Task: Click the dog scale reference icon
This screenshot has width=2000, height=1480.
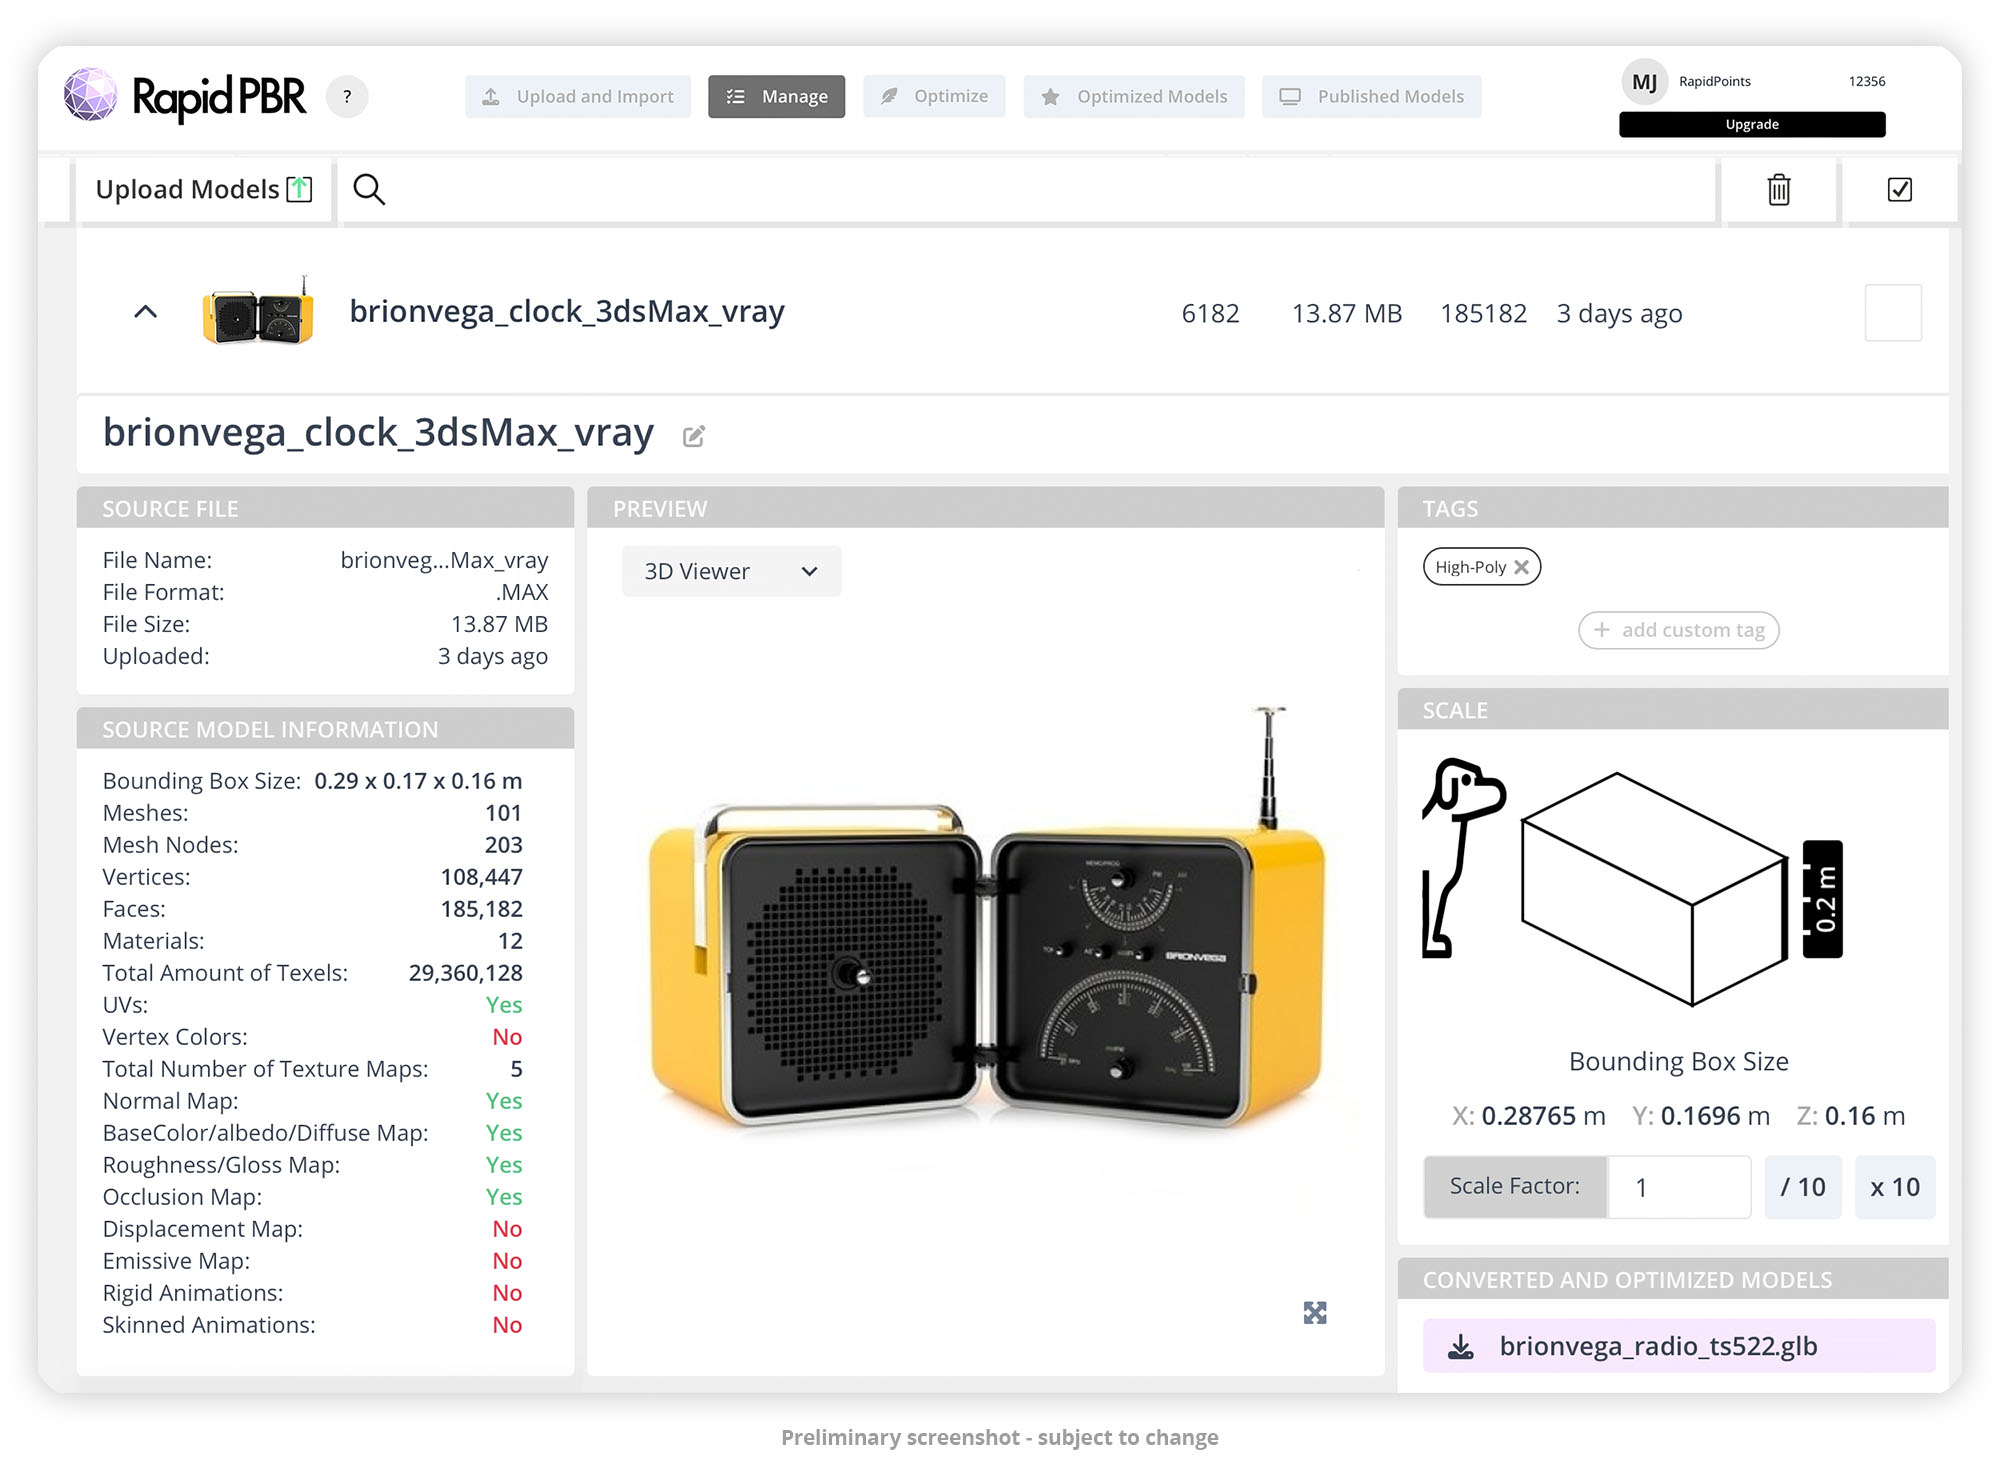Action: (x=1463, y=858)
